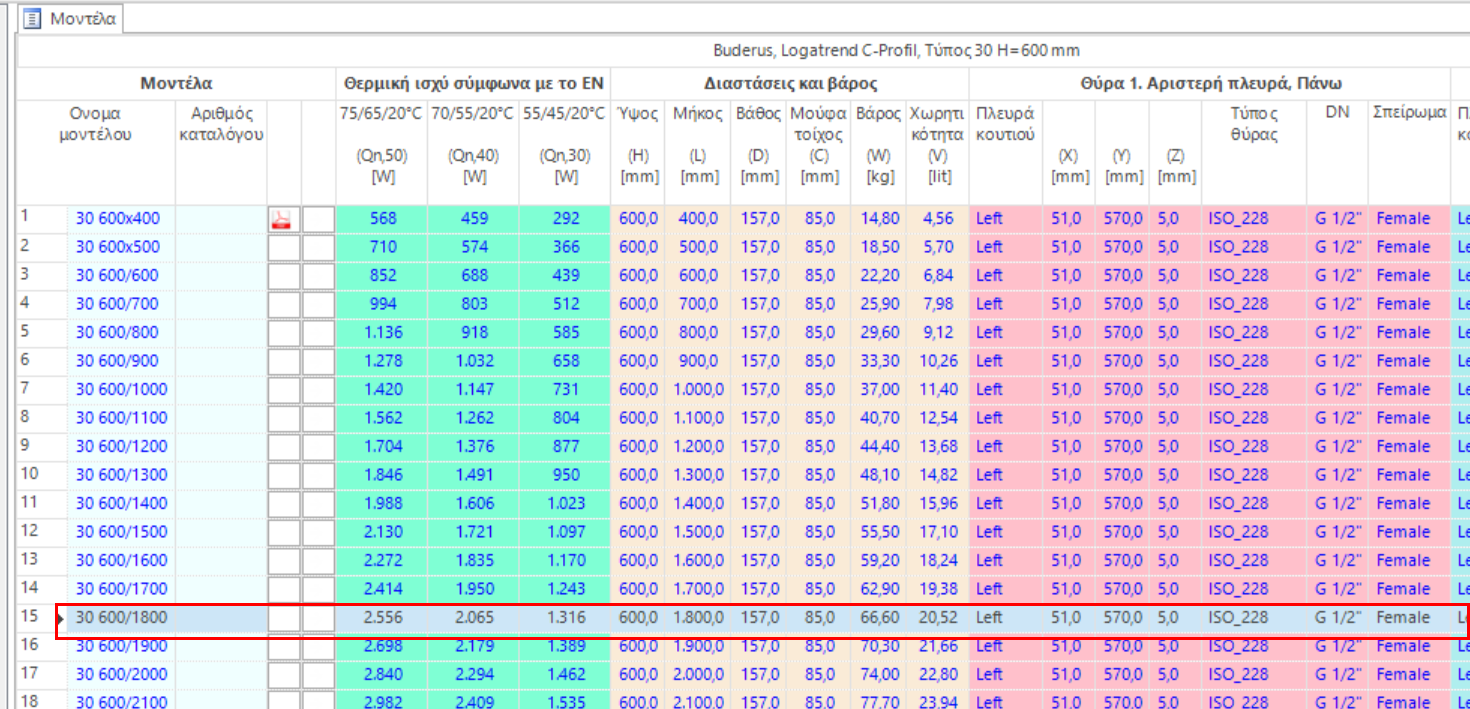Select model 30 600/2000 name cell
This screenshot has width=1470, height=709.
click(x=121, y=675)
